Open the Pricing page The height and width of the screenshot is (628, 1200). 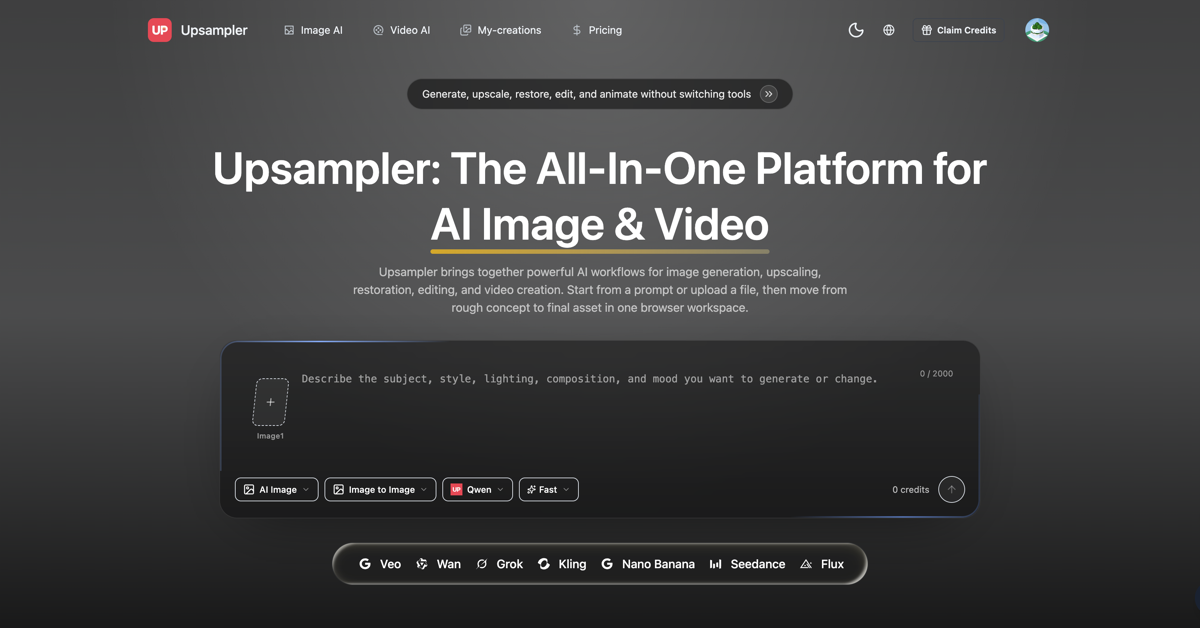597,30
